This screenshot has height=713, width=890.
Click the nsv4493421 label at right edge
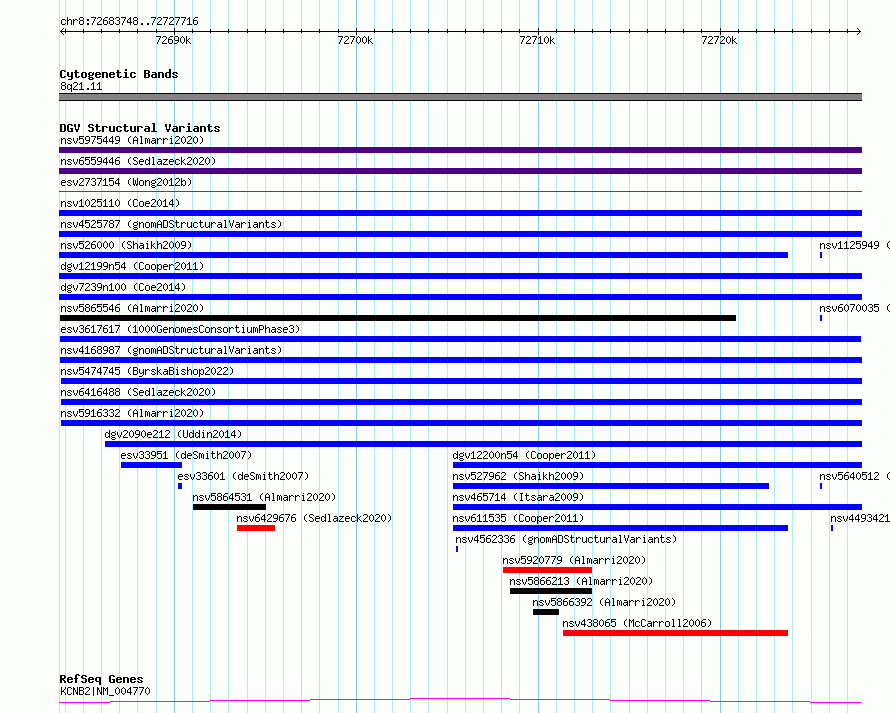pyautogui.click(x=860, y=518)
